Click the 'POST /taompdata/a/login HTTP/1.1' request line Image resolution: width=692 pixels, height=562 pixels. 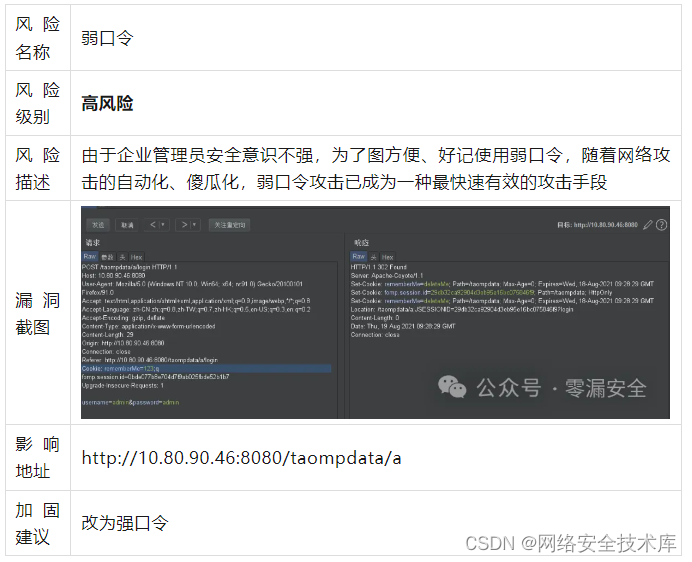(129, 267)
